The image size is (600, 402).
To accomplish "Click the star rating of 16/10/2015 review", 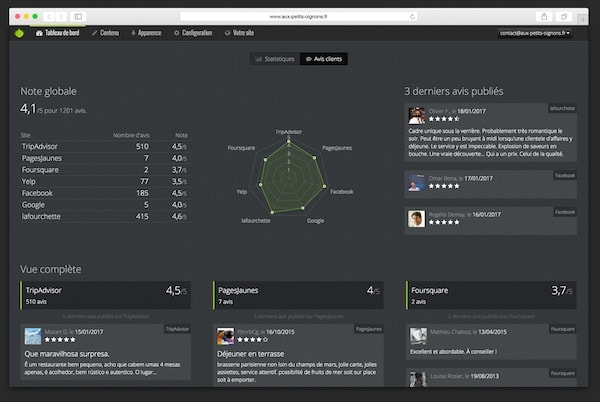I will coord(253,340).
